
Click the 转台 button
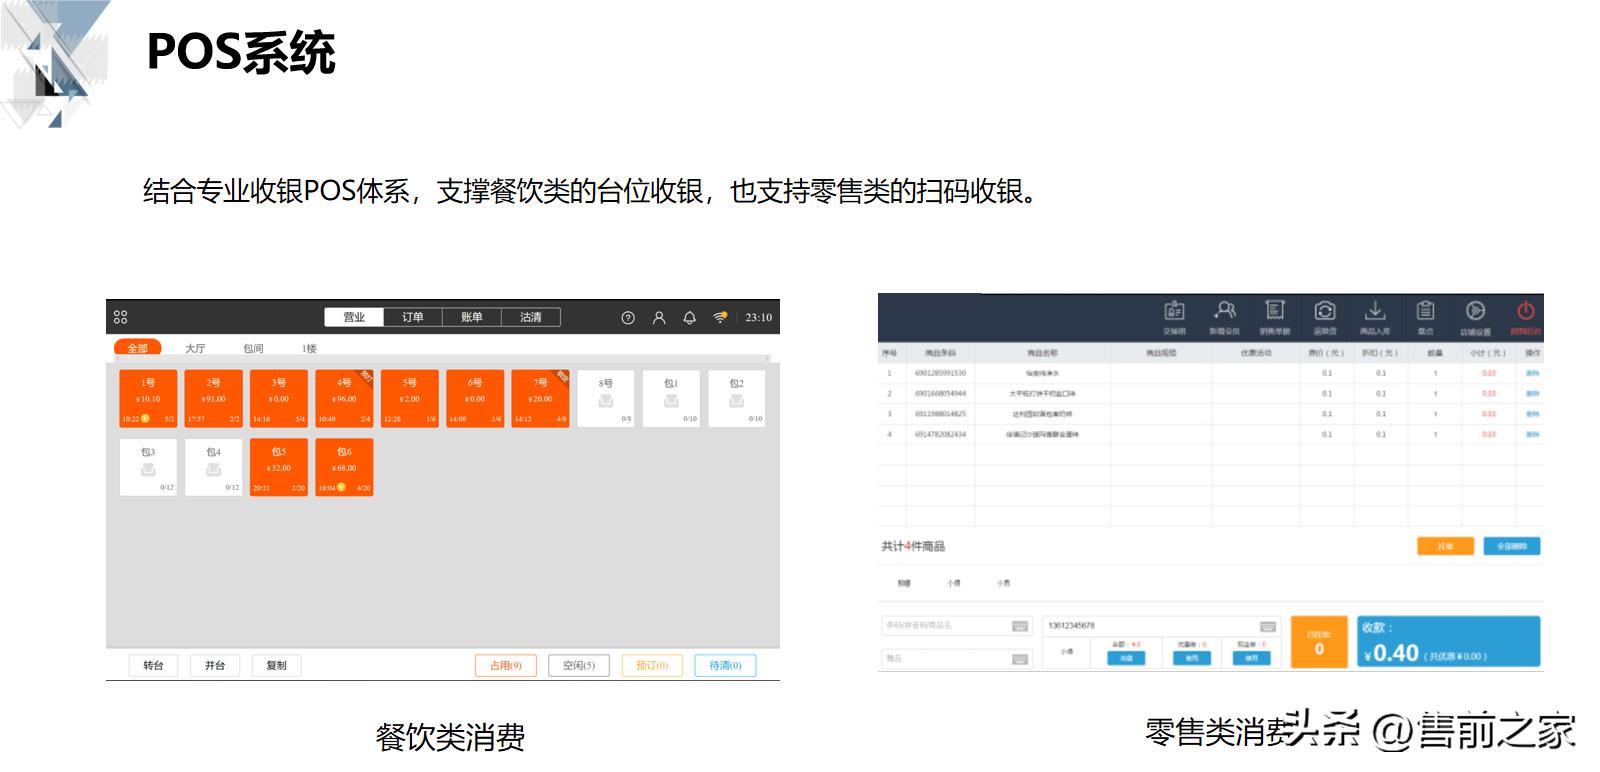pyautogui.click(x=153, y=666)
